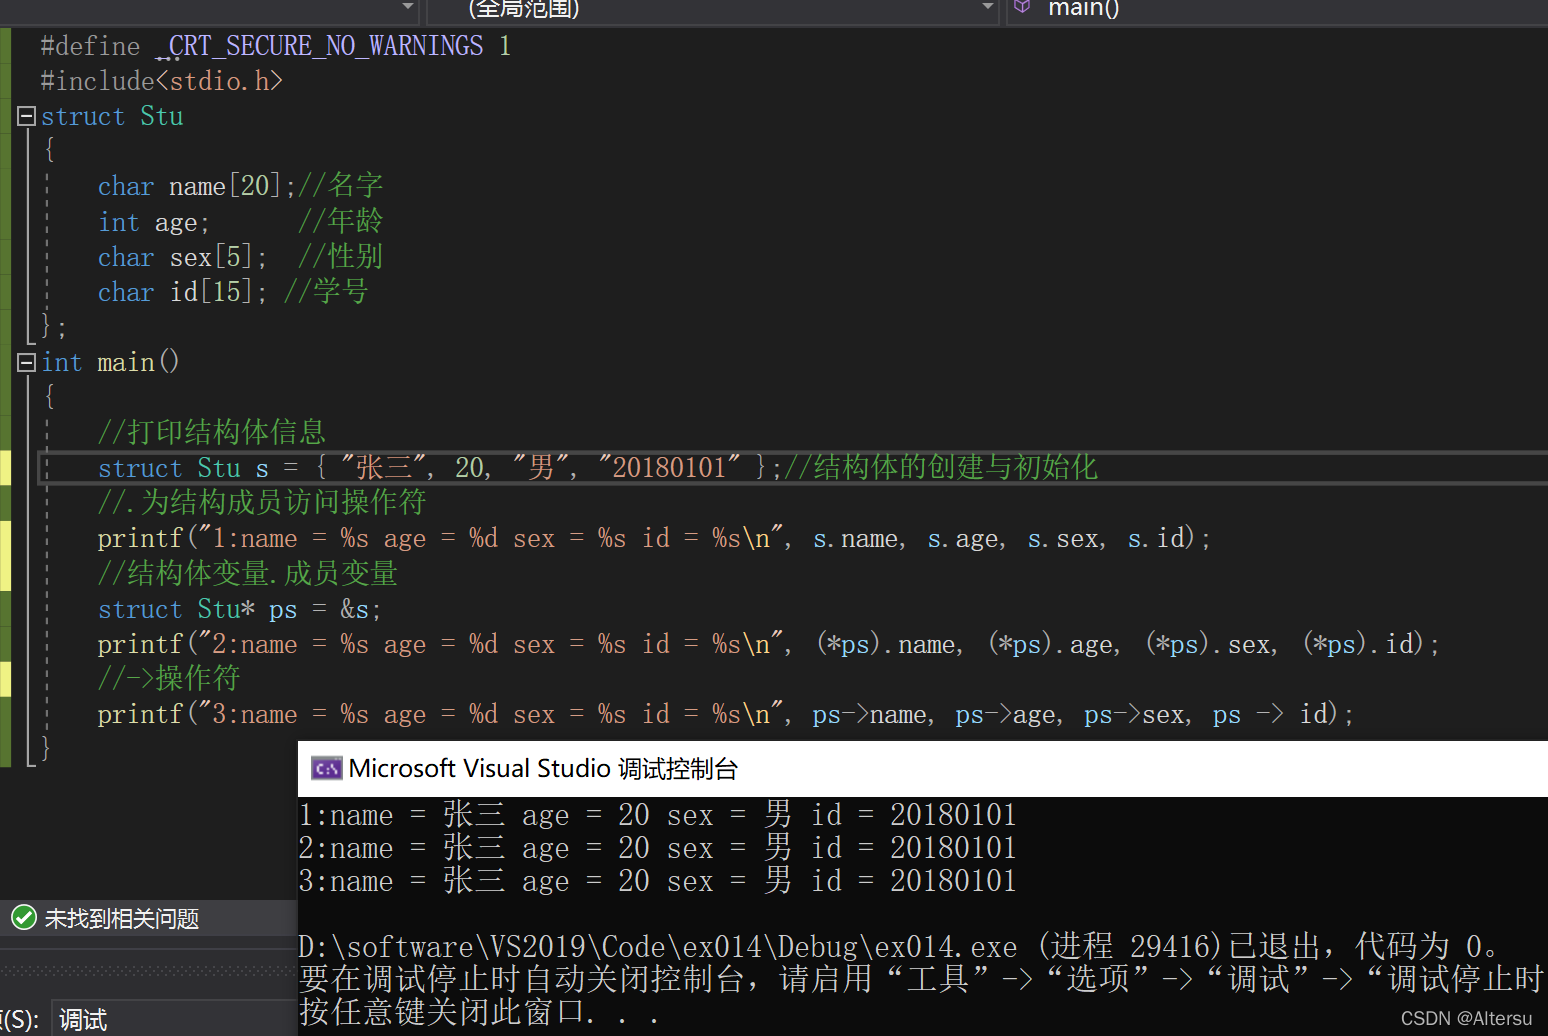Click the printf using ps->name
The image size is (1548, 1036).
[726, 714]
